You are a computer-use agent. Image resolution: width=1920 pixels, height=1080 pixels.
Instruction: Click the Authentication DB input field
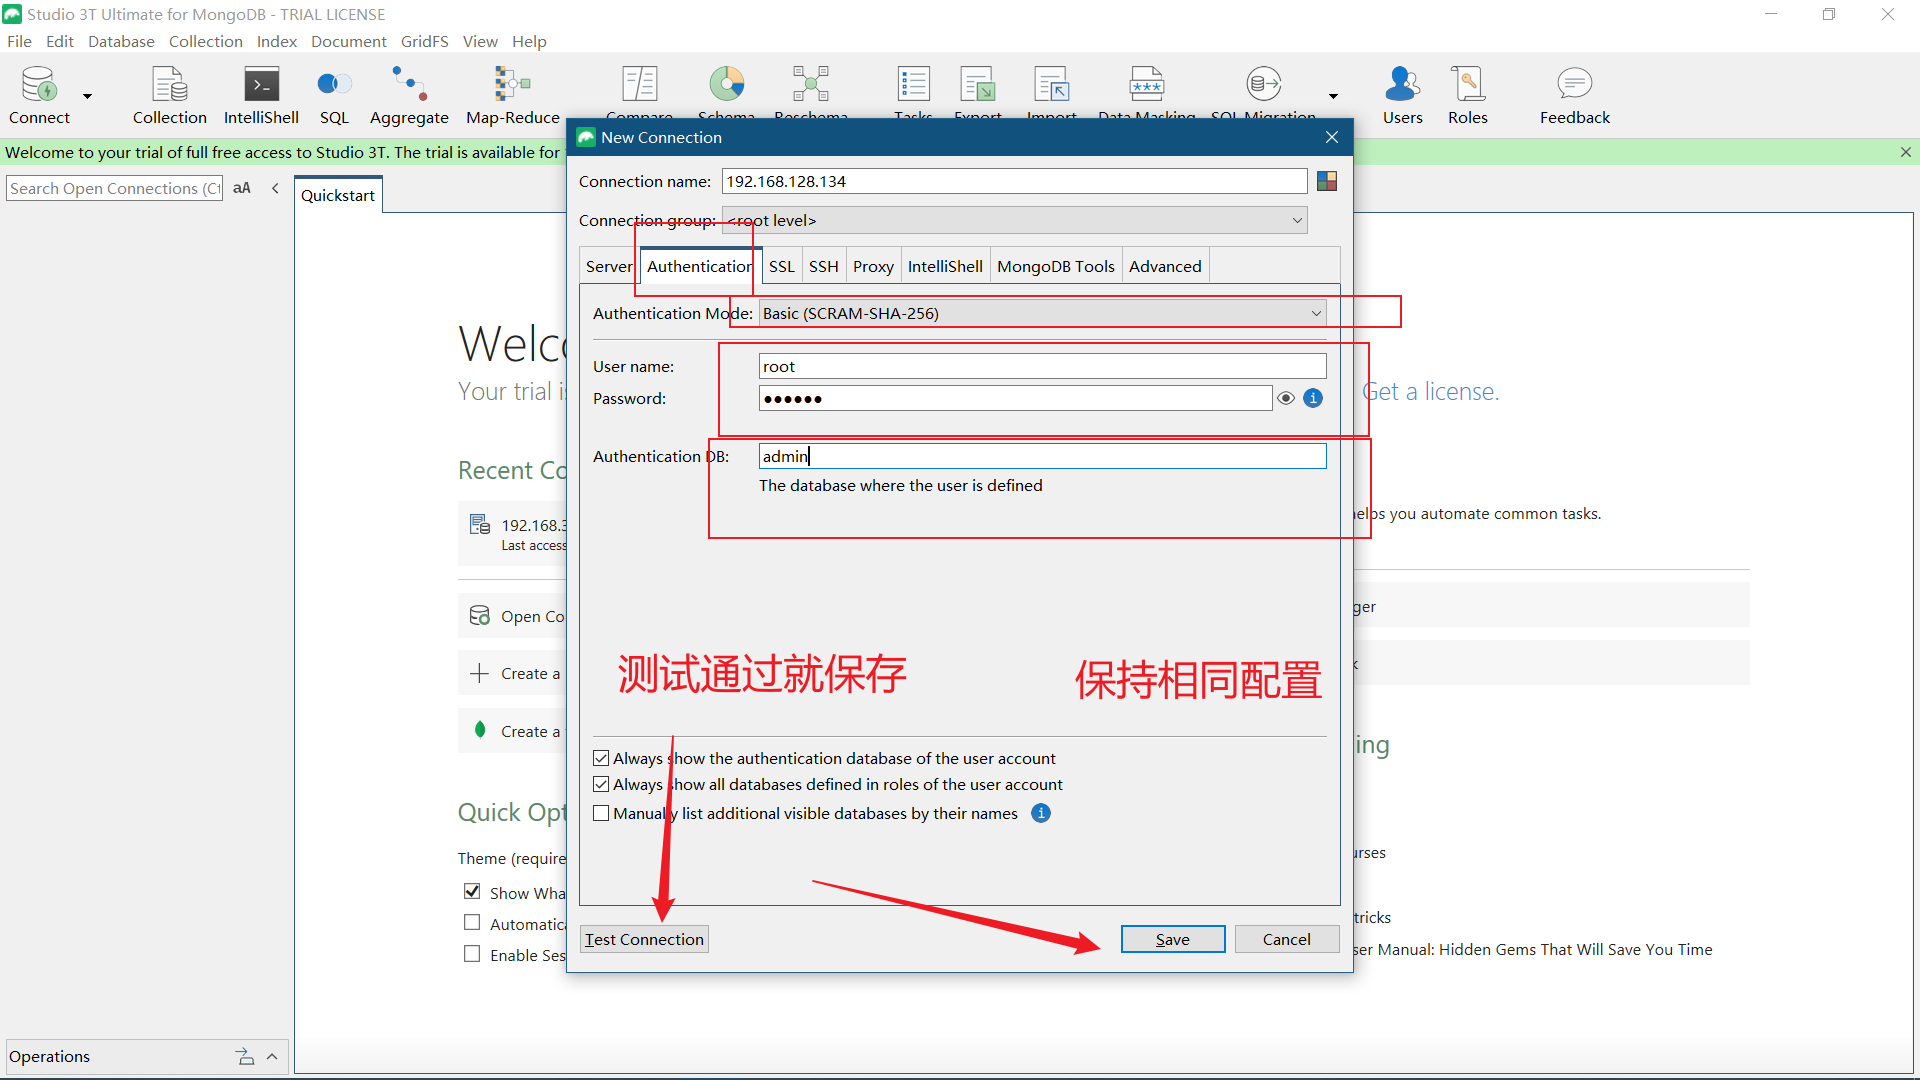[1042, 456]
